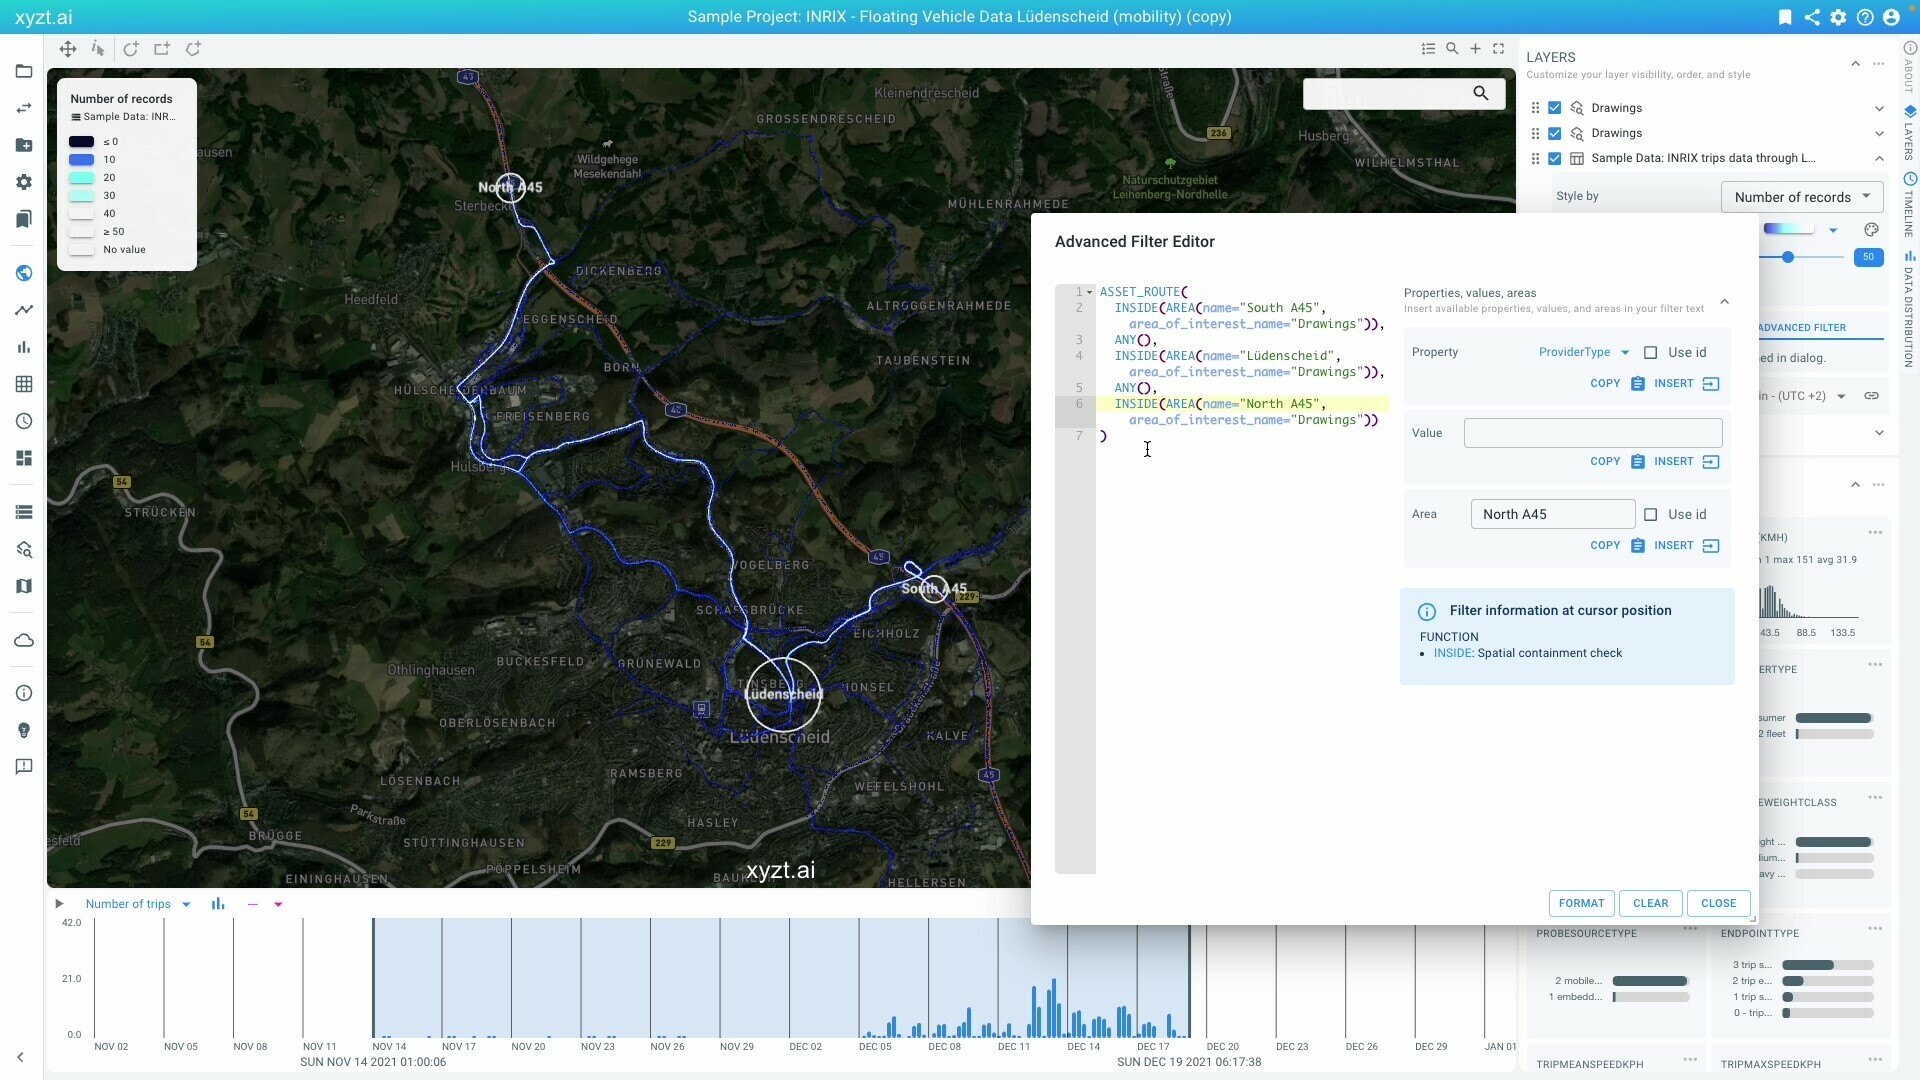Open the globe map view icon

(x=24, y=273)
